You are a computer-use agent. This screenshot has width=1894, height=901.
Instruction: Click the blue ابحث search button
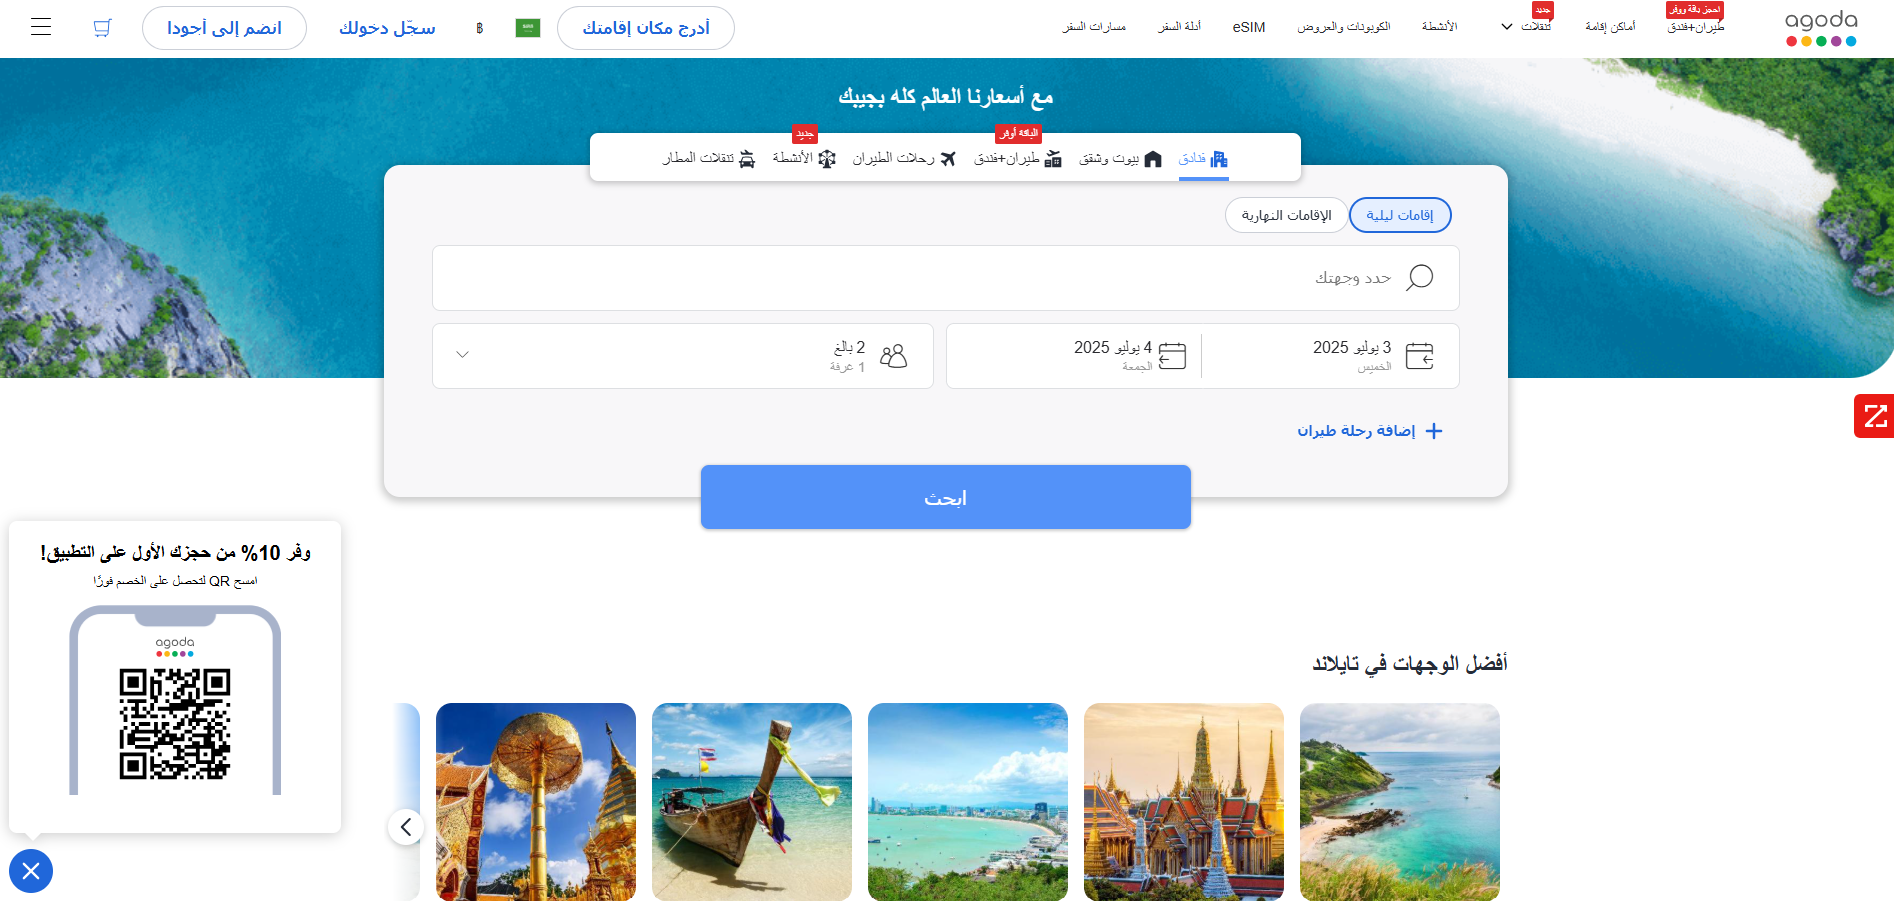(x=946, y=497)
